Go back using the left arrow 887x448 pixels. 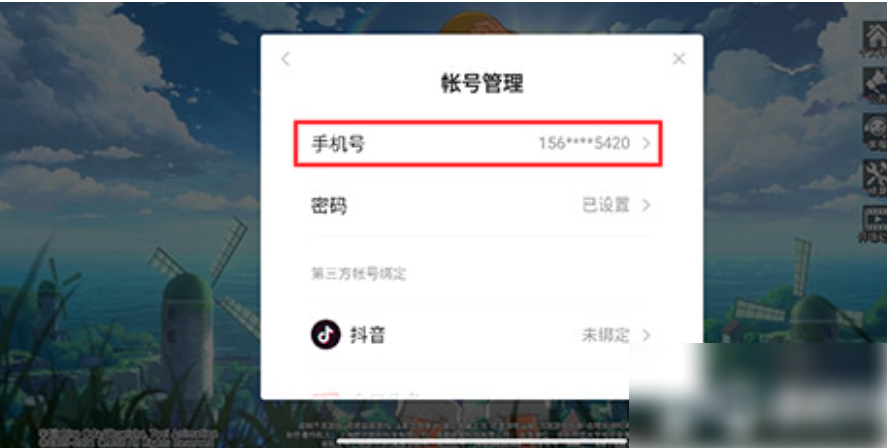(x=286, y=58)
